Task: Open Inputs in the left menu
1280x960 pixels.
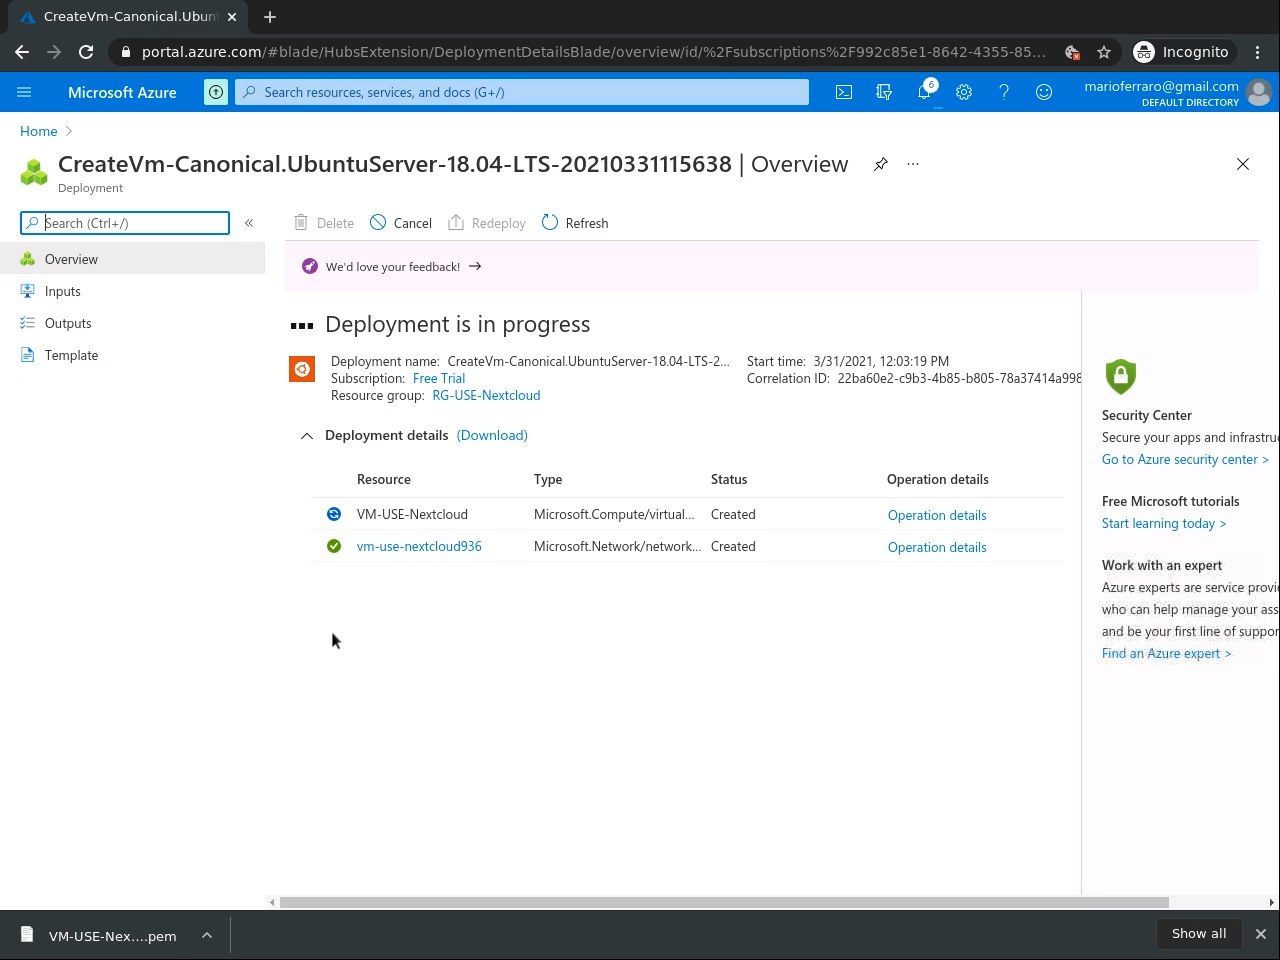Action: (132, 291)
